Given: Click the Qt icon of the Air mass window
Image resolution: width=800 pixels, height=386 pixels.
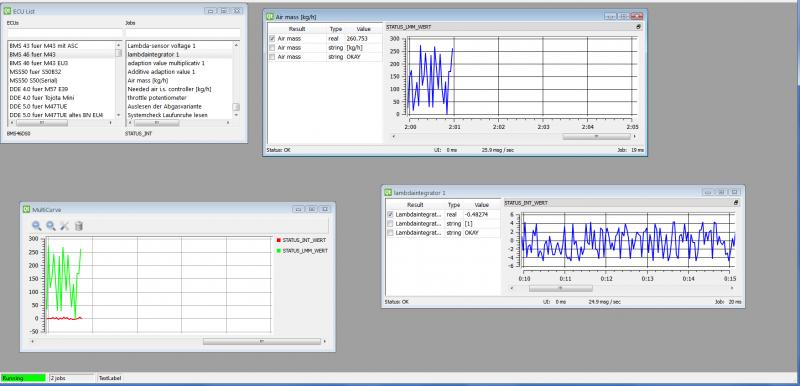Looking at the screenshot, I should click(x=270, y=17).
